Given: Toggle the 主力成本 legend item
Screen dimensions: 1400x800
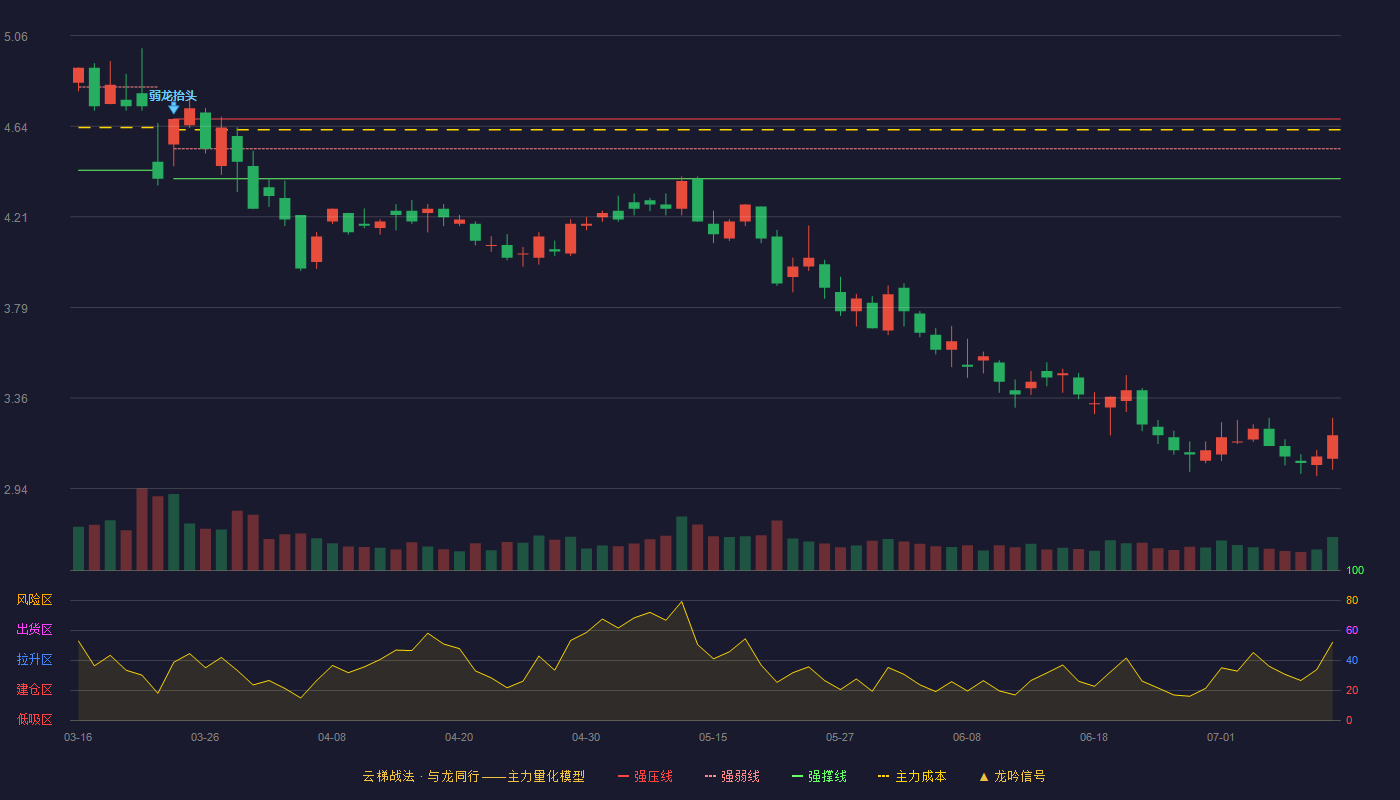Looking at the screenshot, I should 911,776.
